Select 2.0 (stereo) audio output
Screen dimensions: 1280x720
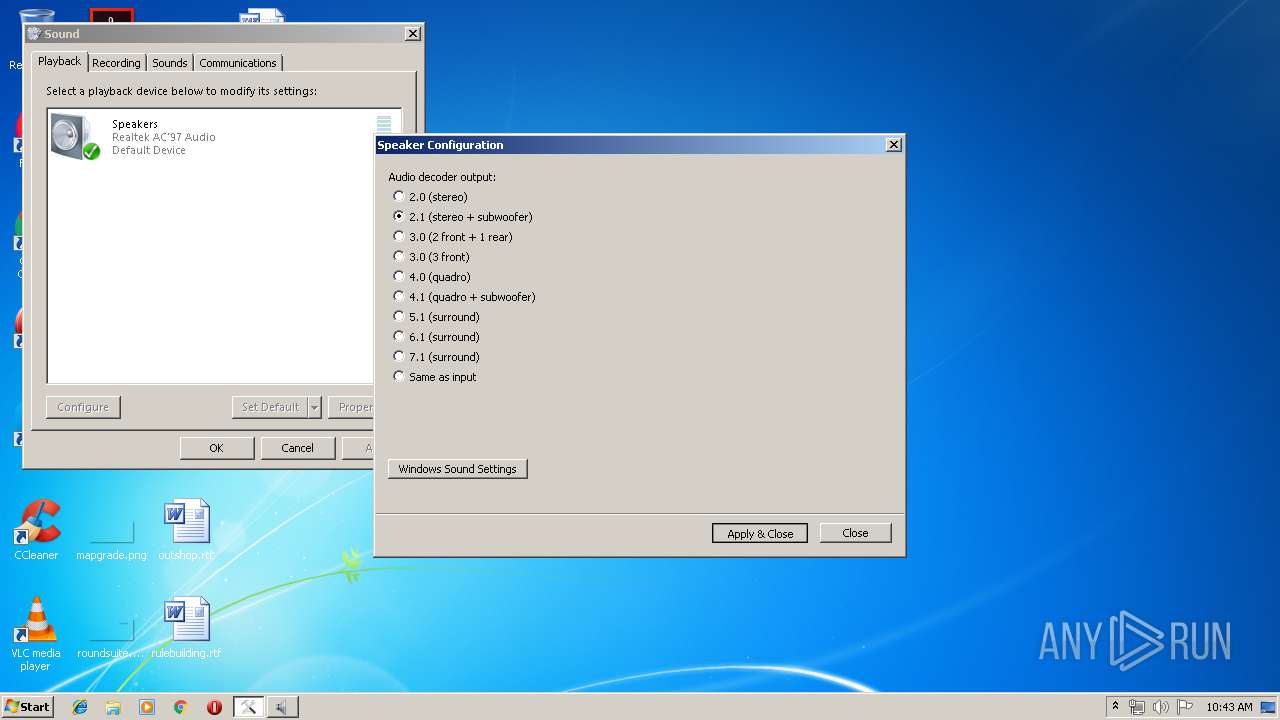coord(399,197)
